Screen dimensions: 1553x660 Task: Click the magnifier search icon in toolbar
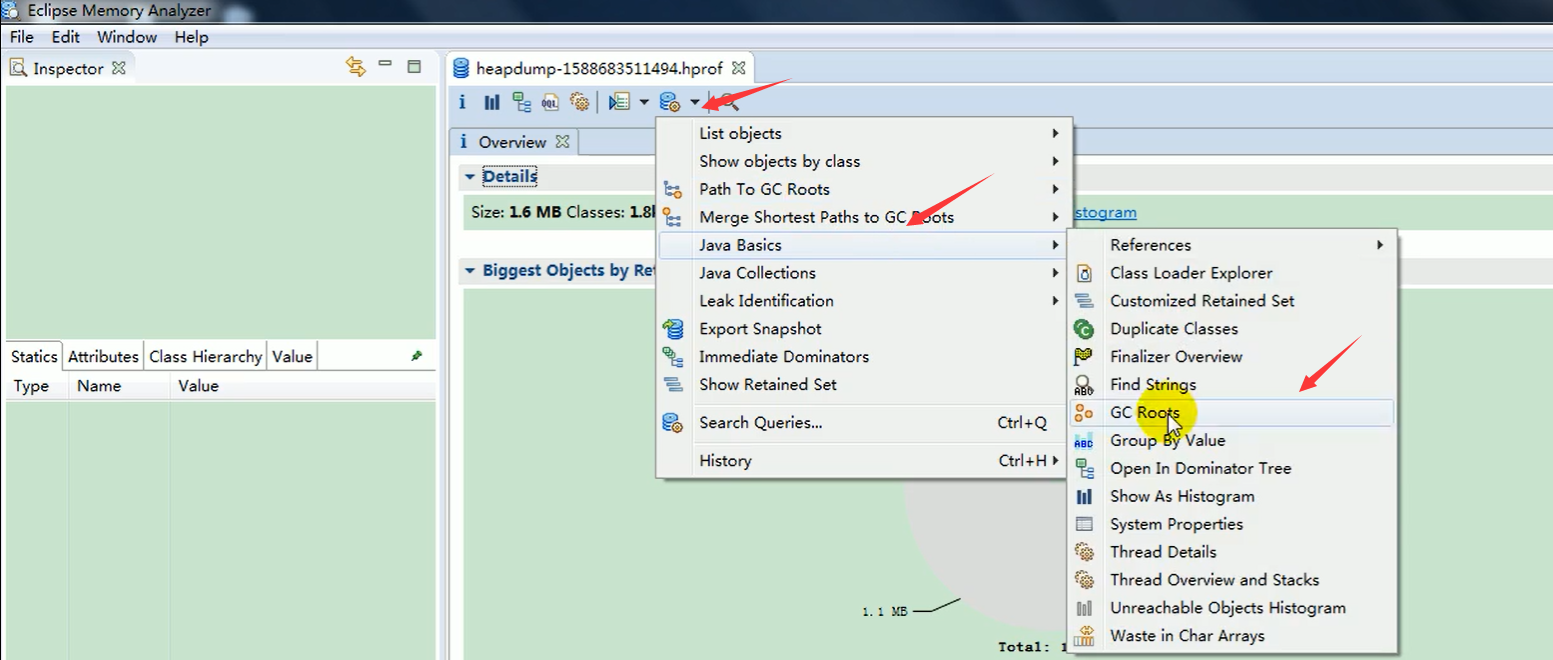[x=729, y=102]
